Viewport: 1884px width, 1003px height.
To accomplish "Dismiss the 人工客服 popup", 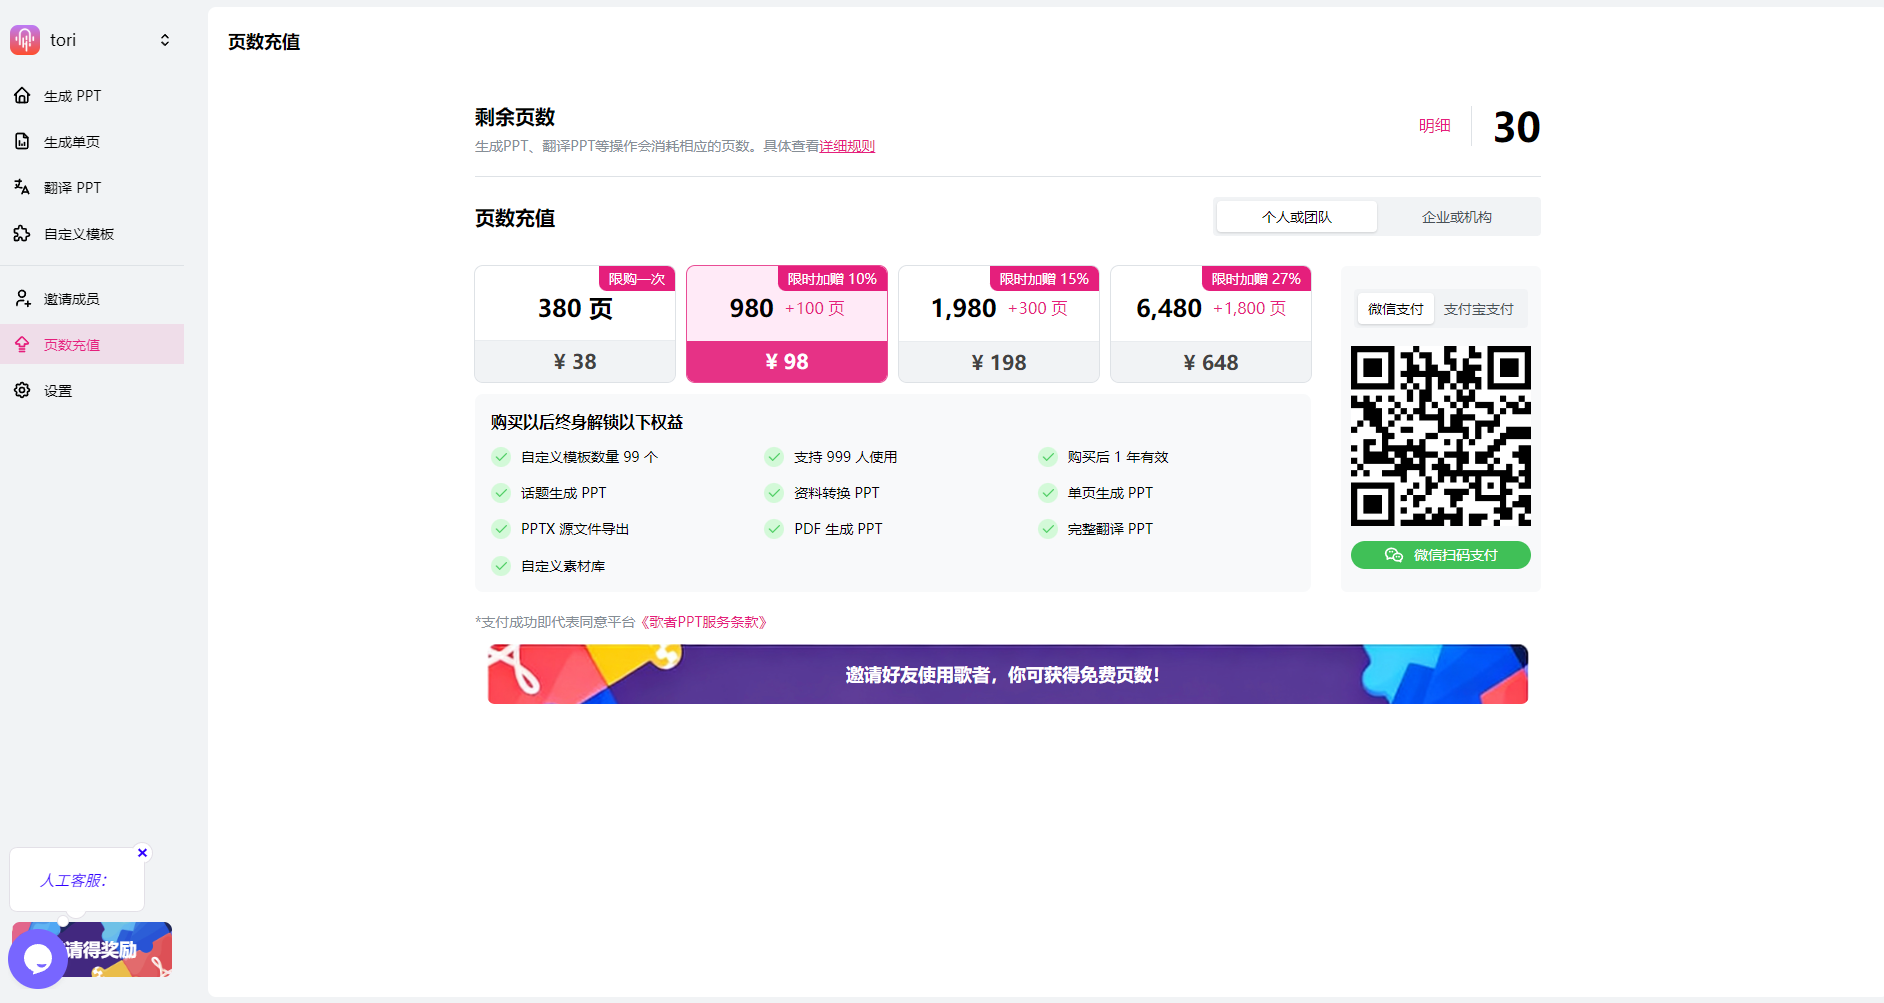I will 142,852.
